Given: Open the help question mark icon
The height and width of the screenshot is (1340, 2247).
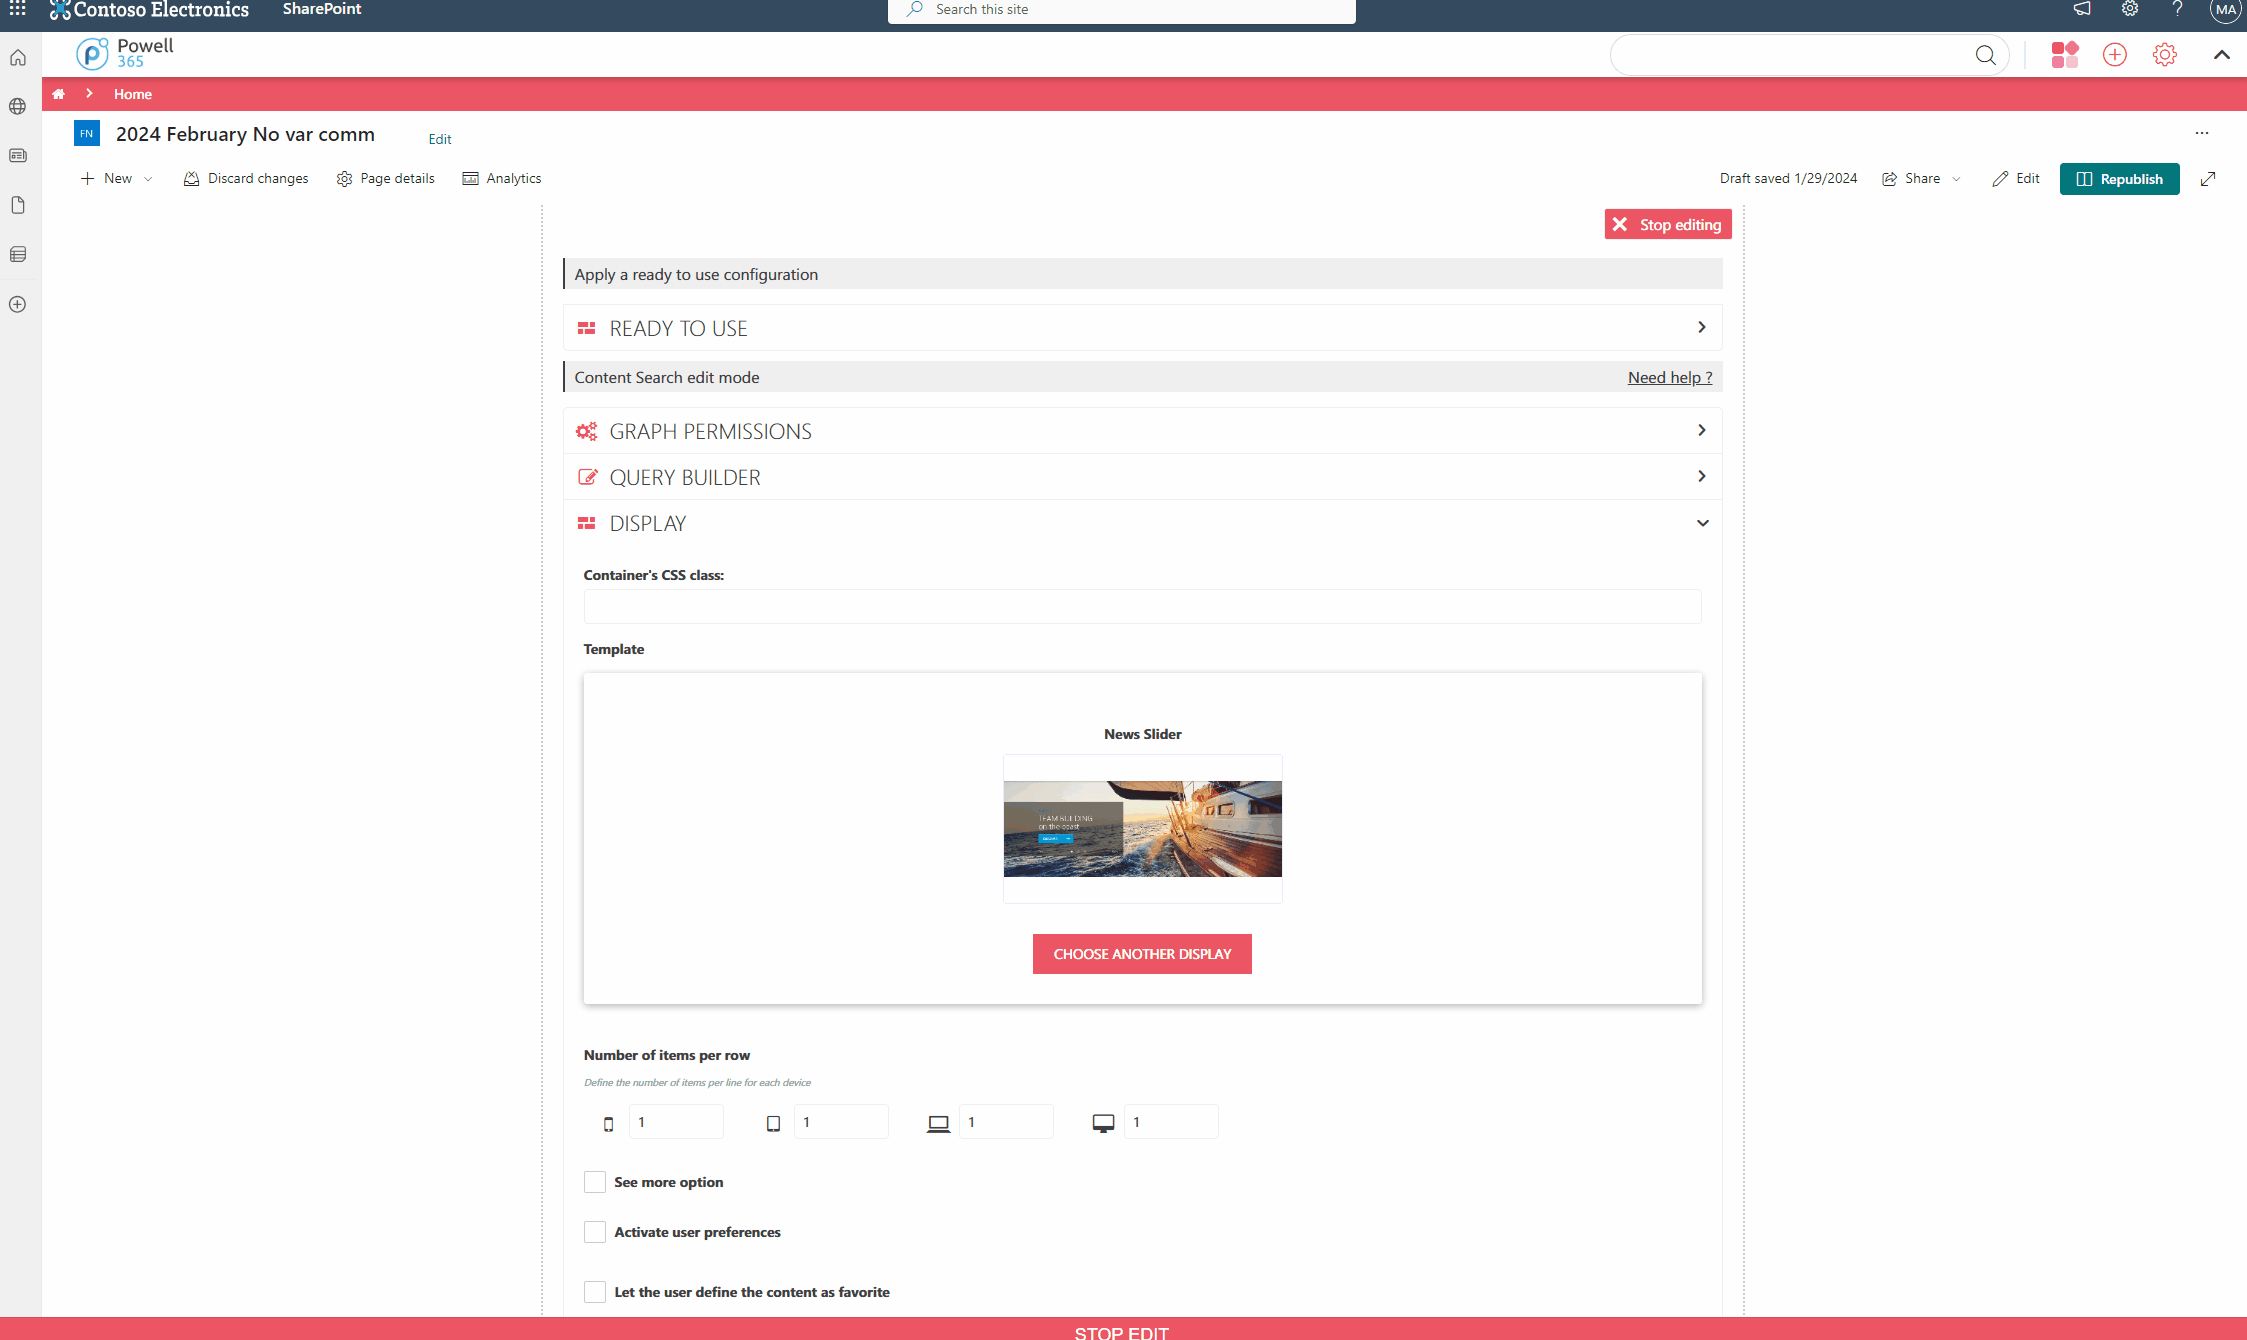Looking at the screenshot, I should (x=2177, y=9).
